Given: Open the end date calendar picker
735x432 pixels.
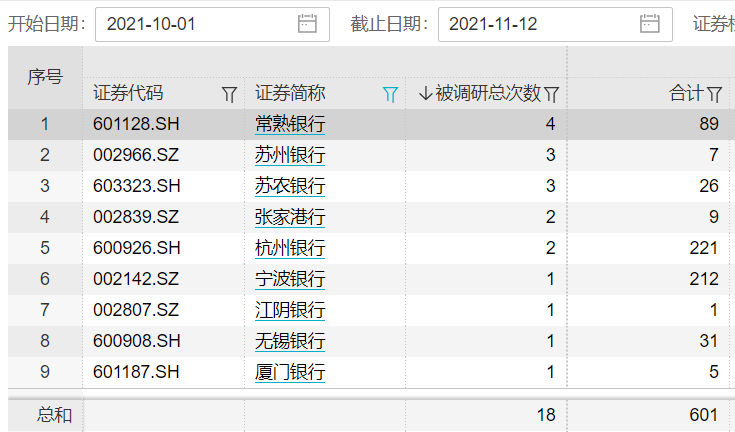Looking at the screenshot, I should pyautogui.click(x=650, y=24).
